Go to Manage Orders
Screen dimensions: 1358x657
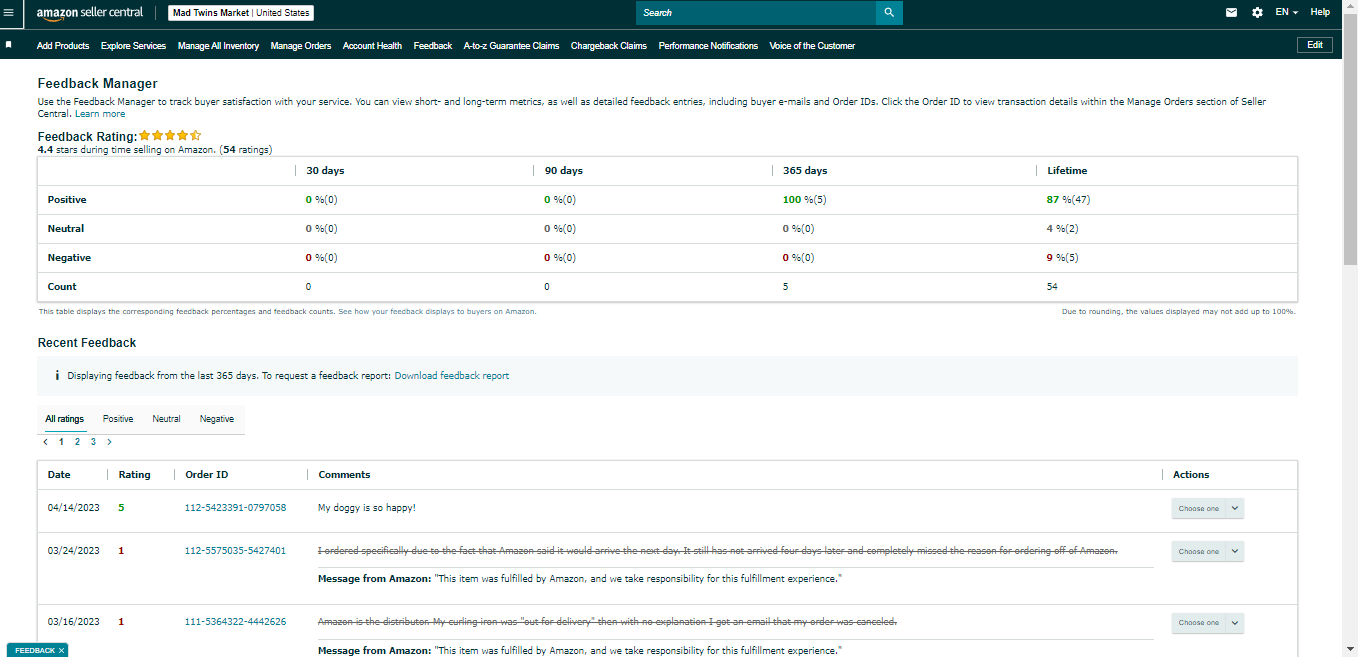[x=301, y=46]
